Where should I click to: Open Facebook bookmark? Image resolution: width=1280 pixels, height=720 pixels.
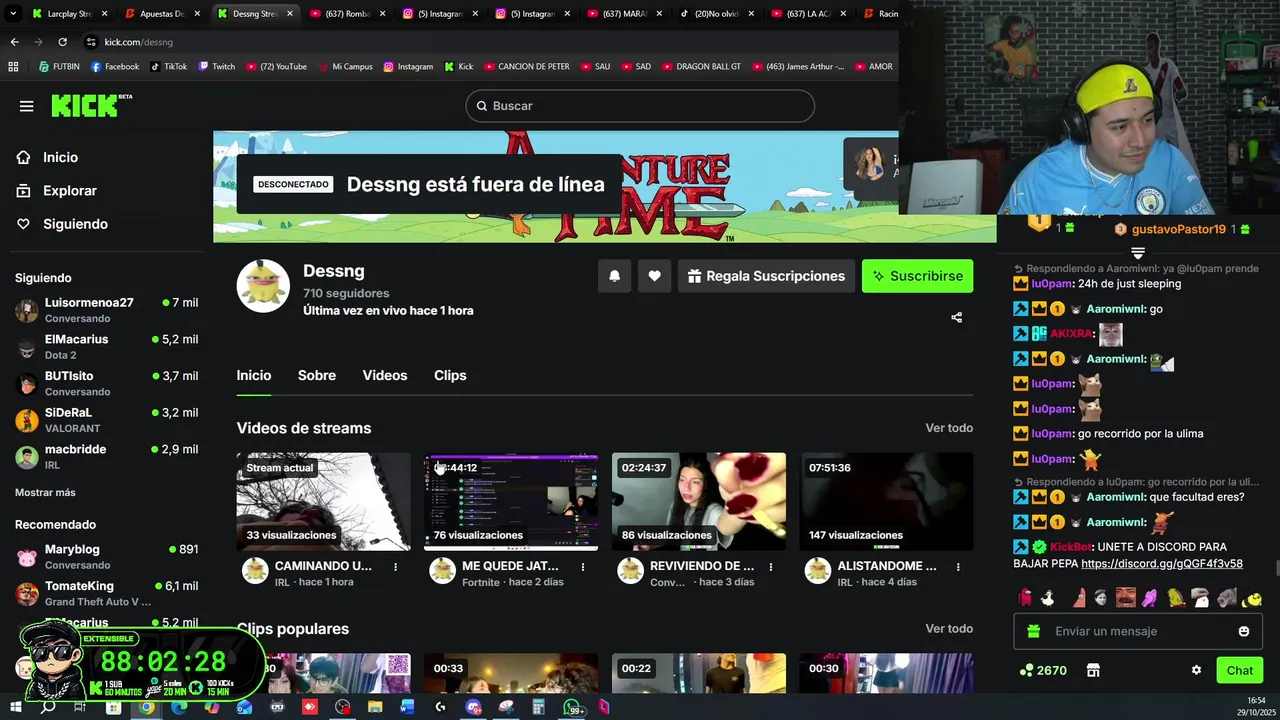click(x=114, y=67)
